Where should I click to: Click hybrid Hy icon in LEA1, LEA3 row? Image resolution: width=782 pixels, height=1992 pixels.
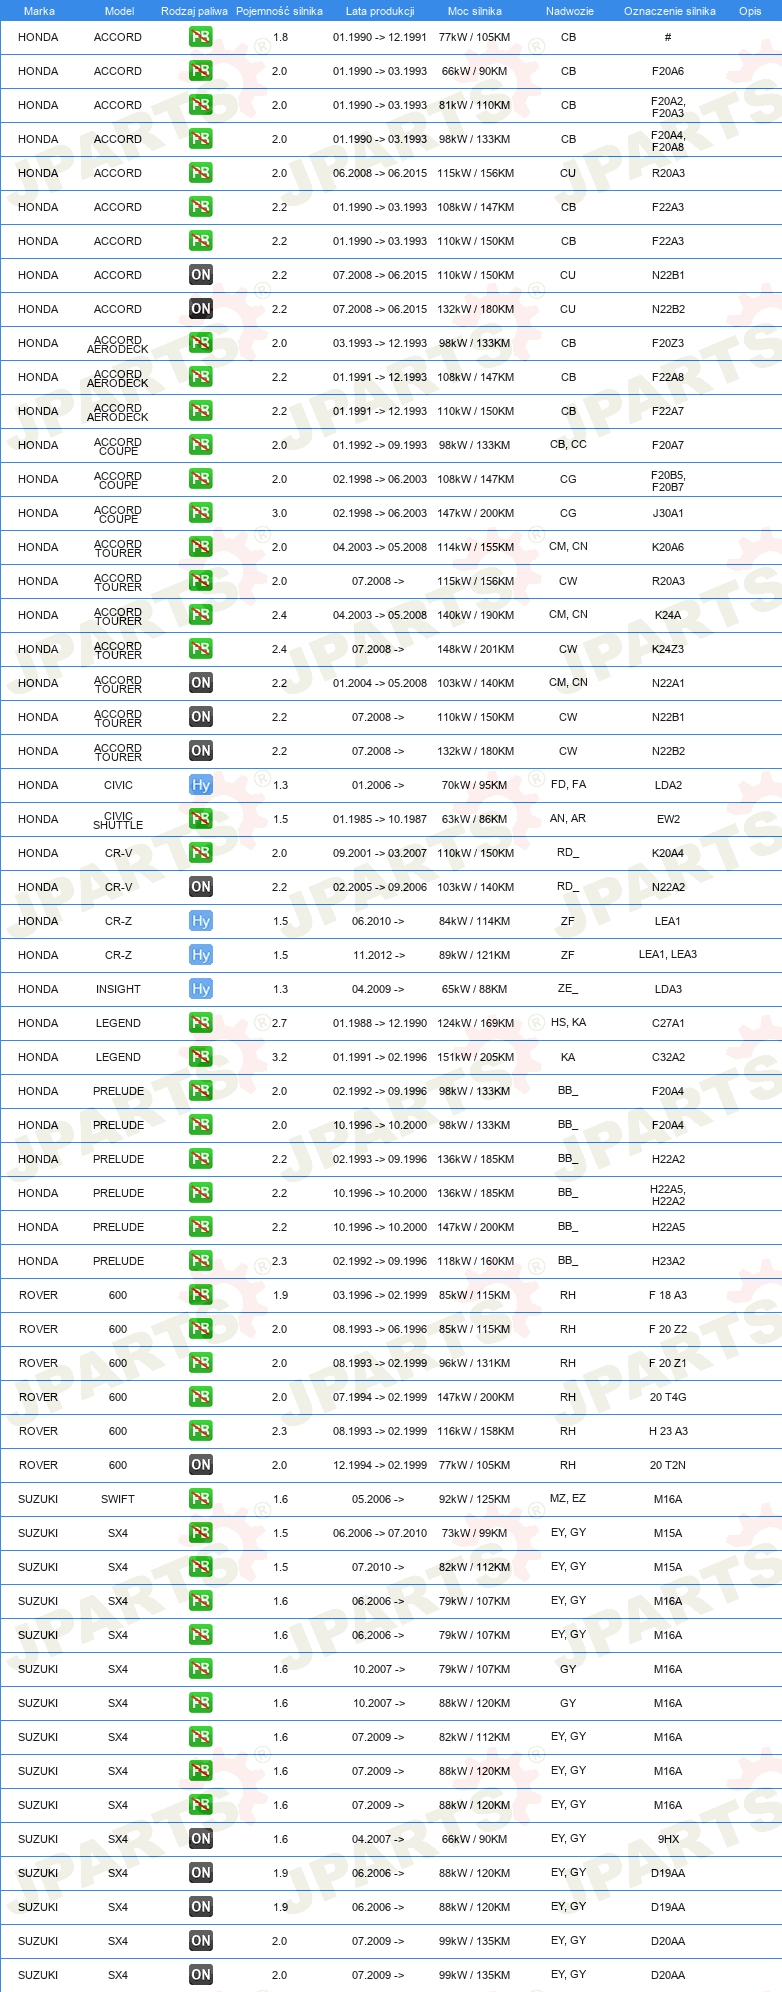tap(201, 955)
